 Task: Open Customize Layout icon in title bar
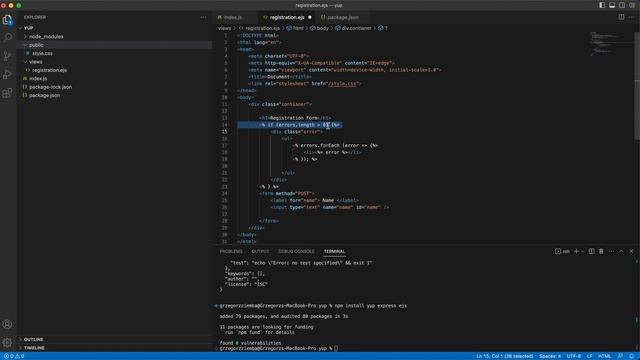632,5
